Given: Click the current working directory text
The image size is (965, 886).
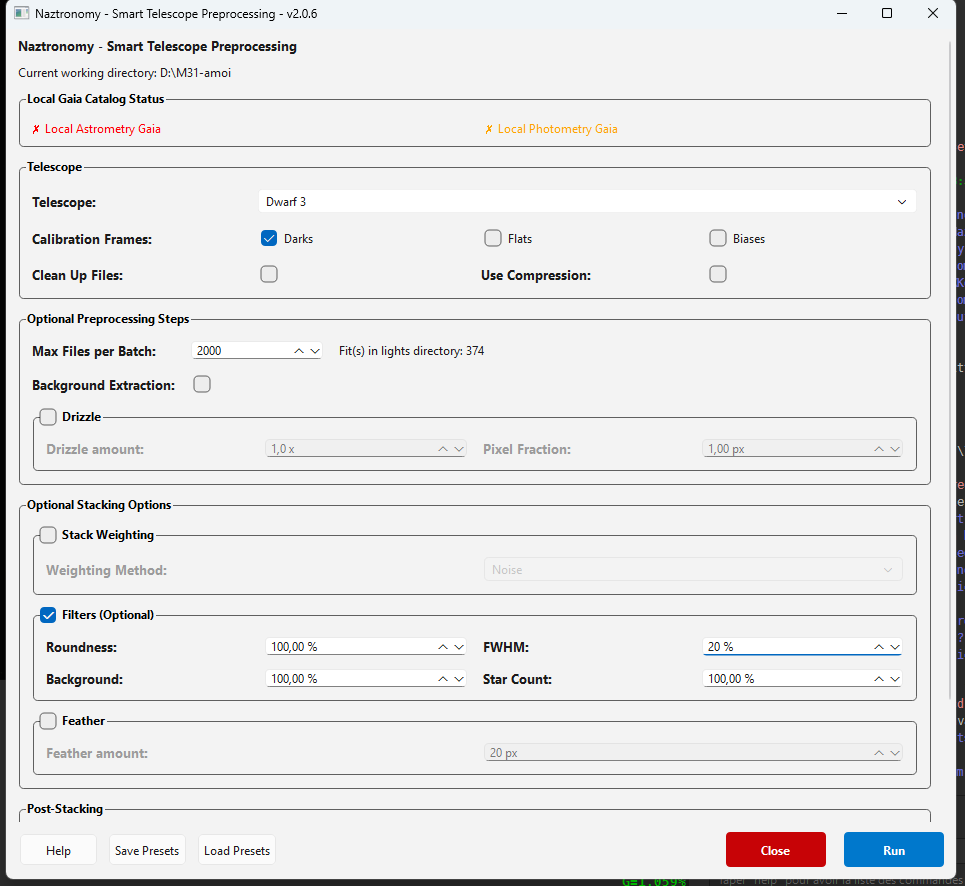Looking at the screenshot, I should [124, 73].
